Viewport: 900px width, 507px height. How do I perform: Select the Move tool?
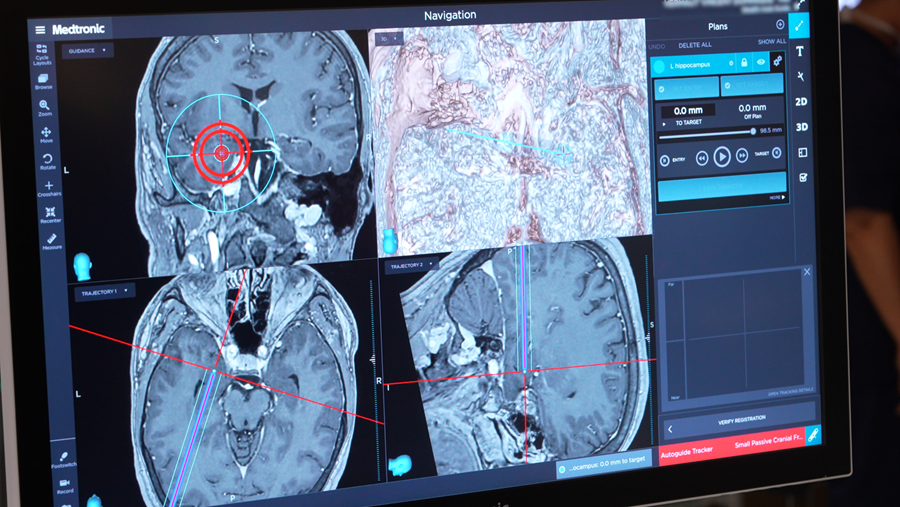click(x=46, y=135)
